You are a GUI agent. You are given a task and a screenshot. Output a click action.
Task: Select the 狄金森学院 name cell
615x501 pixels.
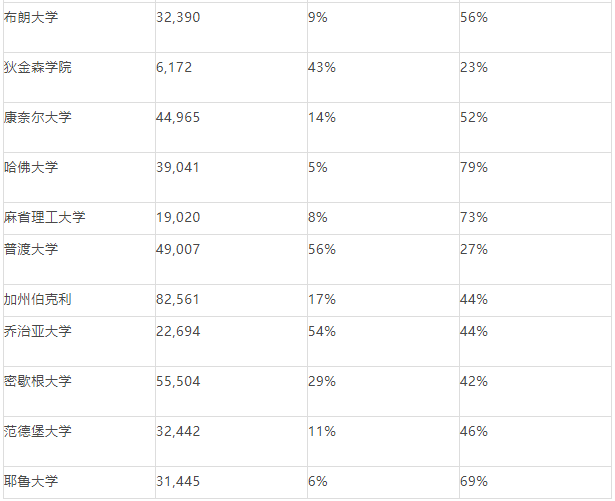point(38,67)
